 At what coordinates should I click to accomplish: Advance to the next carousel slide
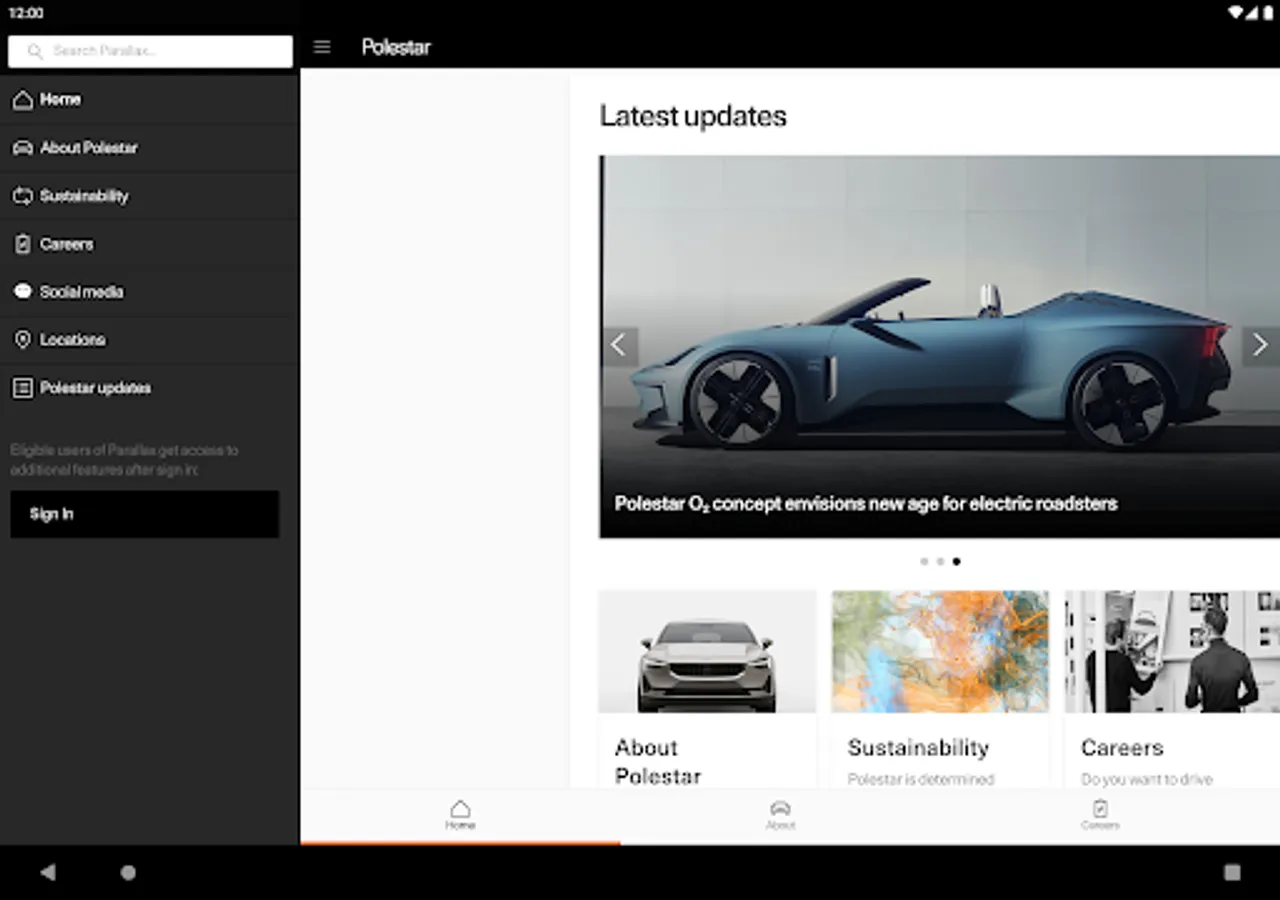tap(1260, 346)
